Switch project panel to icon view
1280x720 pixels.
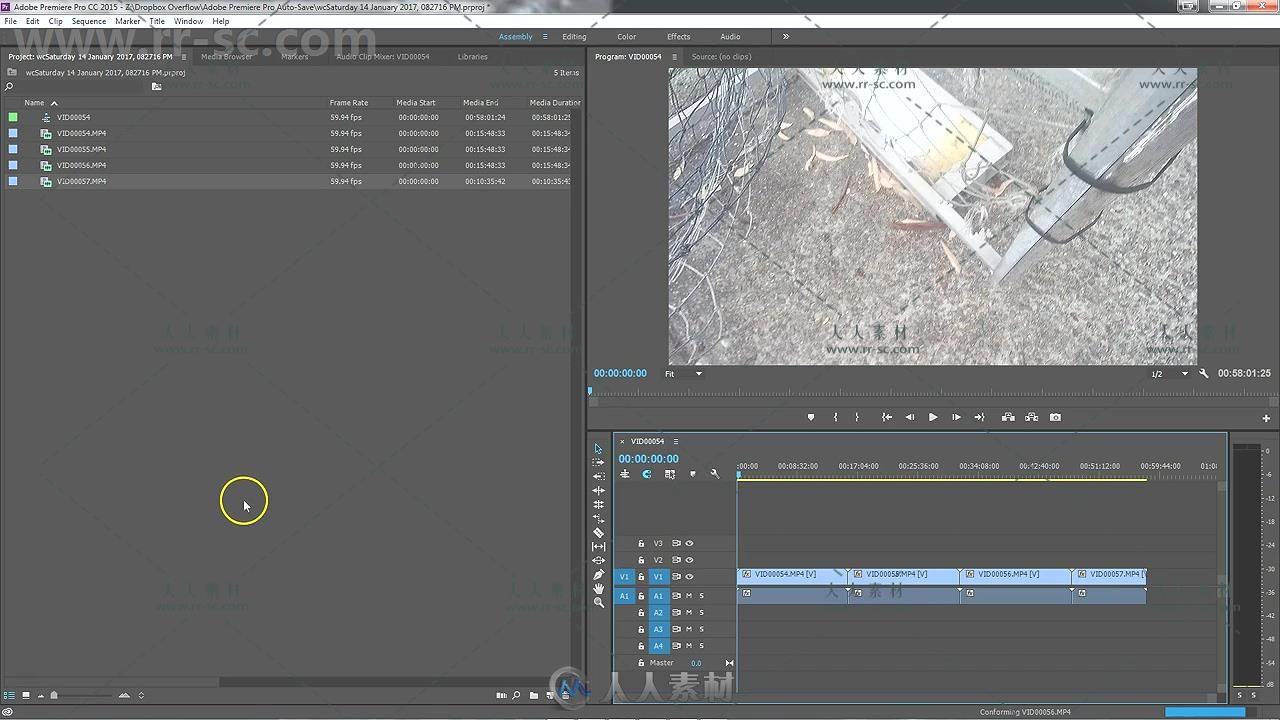click(26, 695)
